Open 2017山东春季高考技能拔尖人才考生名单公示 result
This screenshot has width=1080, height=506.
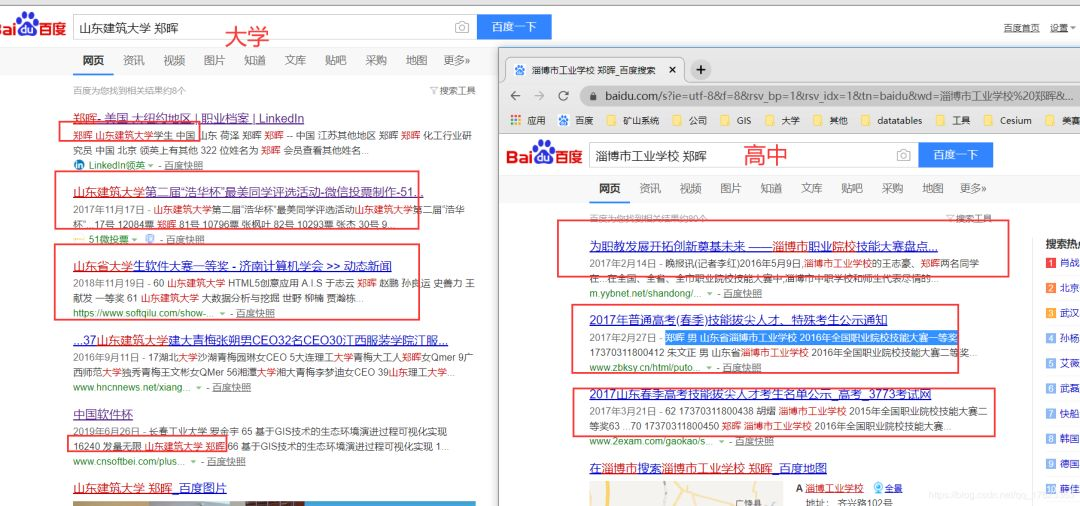pyautogui.click(x=760, y=394)
